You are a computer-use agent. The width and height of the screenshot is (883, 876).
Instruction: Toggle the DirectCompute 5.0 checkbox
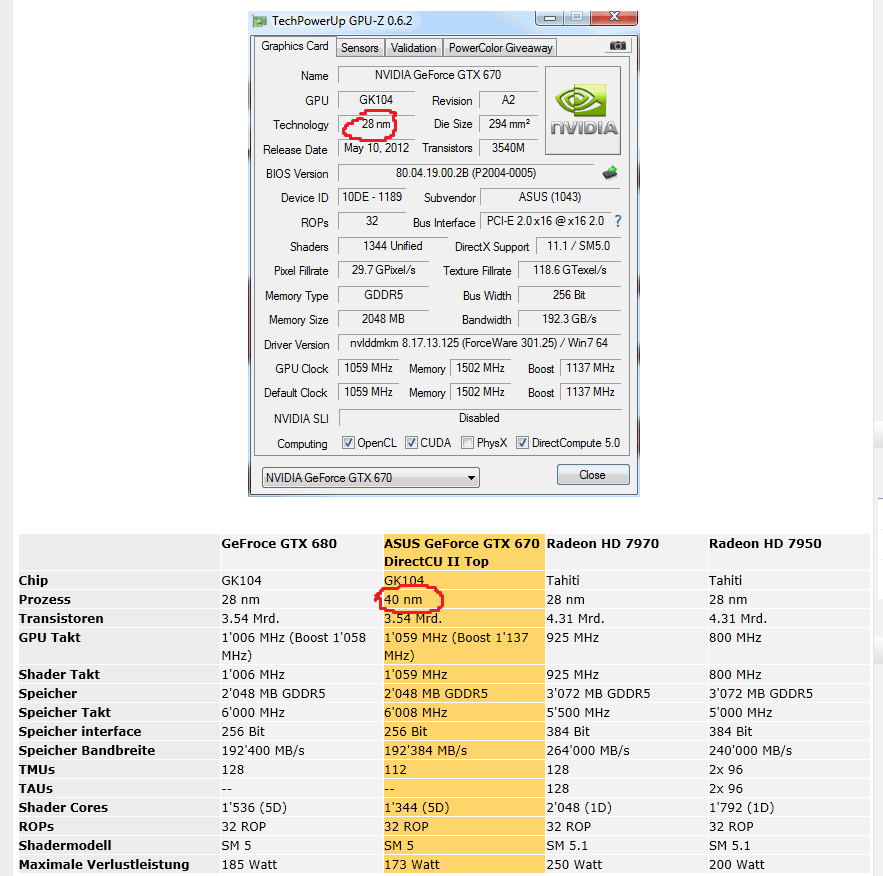(x=522, y=443)
